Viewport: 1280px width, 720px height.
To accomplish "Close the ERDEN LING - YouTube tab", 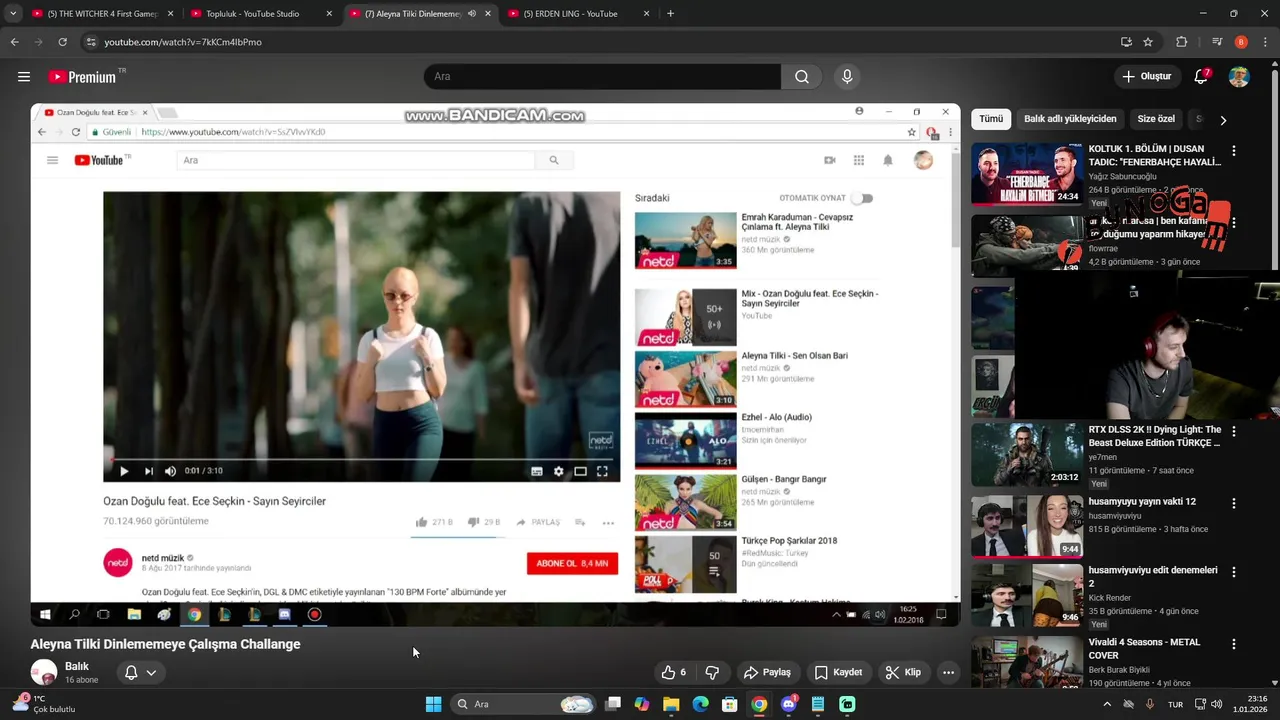I will pos(647,14).
